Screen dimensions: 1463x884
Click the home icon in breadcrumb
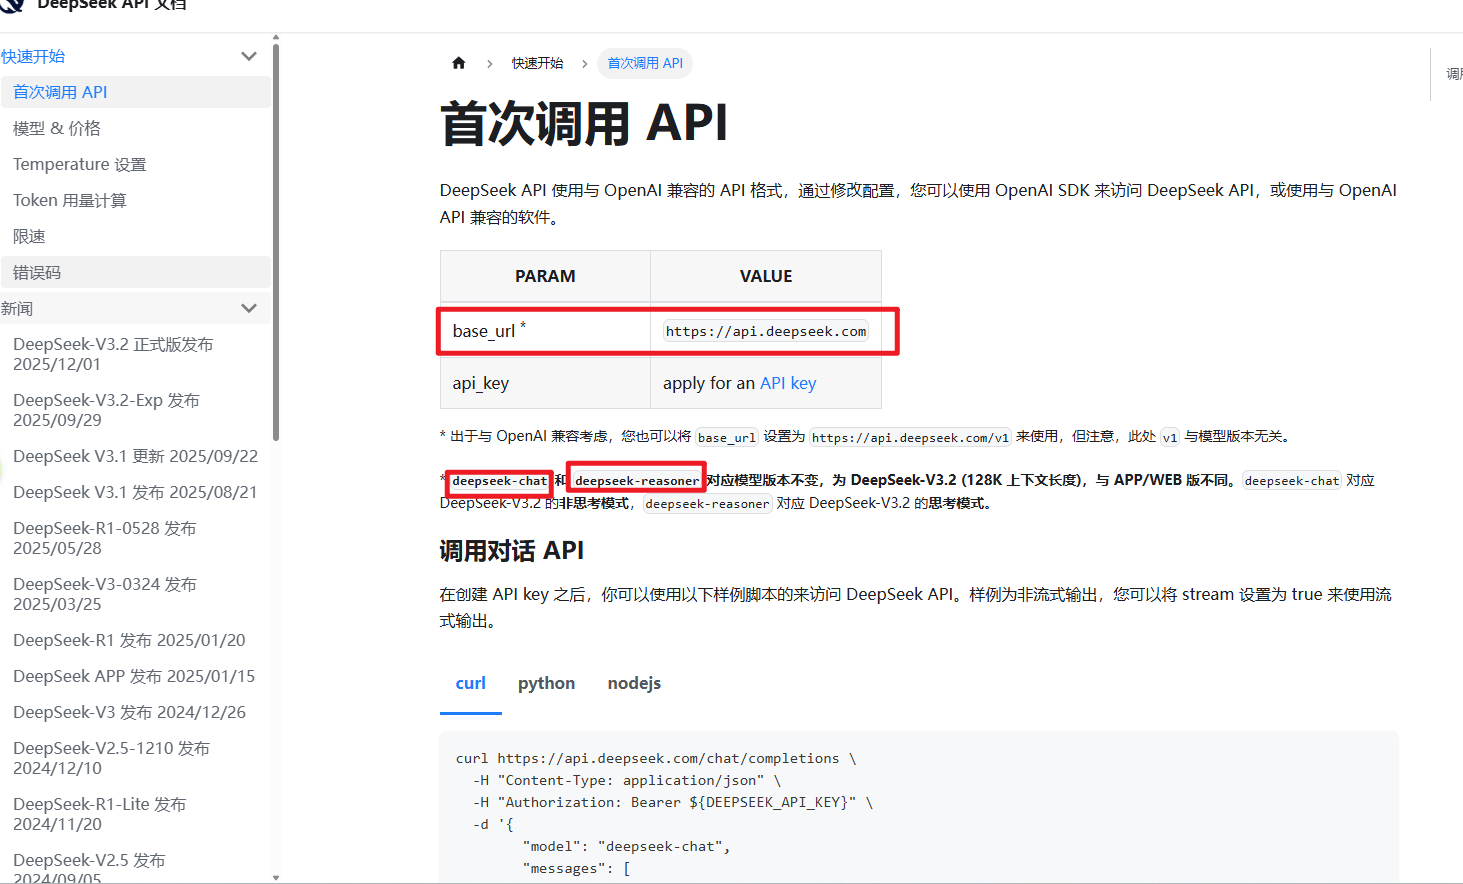coord(459,63)
